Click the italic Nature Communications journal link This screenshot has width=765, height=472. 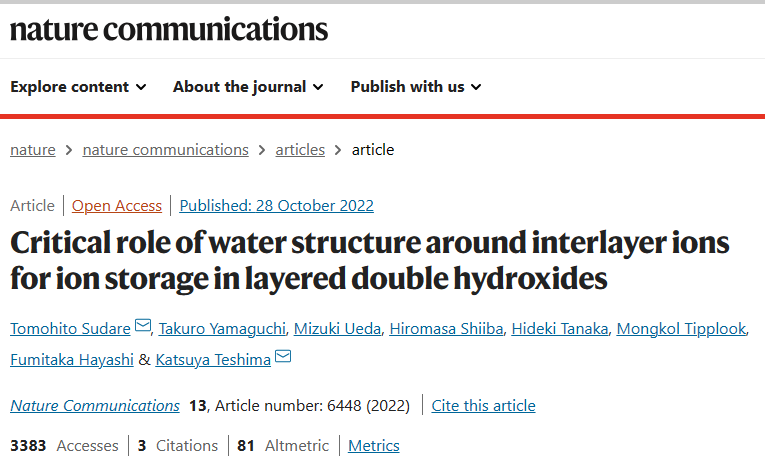(95, 406)
